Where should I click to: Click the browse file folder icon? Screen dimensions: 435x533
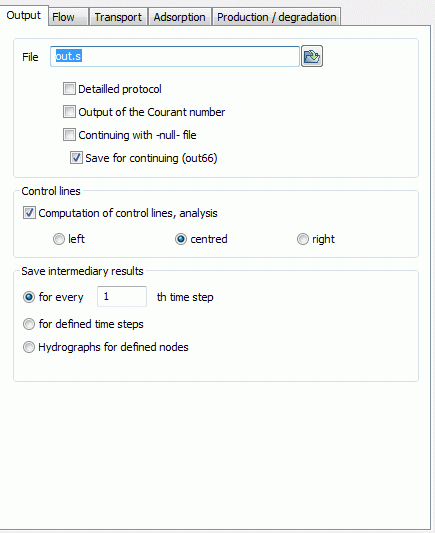coord(312,56)
